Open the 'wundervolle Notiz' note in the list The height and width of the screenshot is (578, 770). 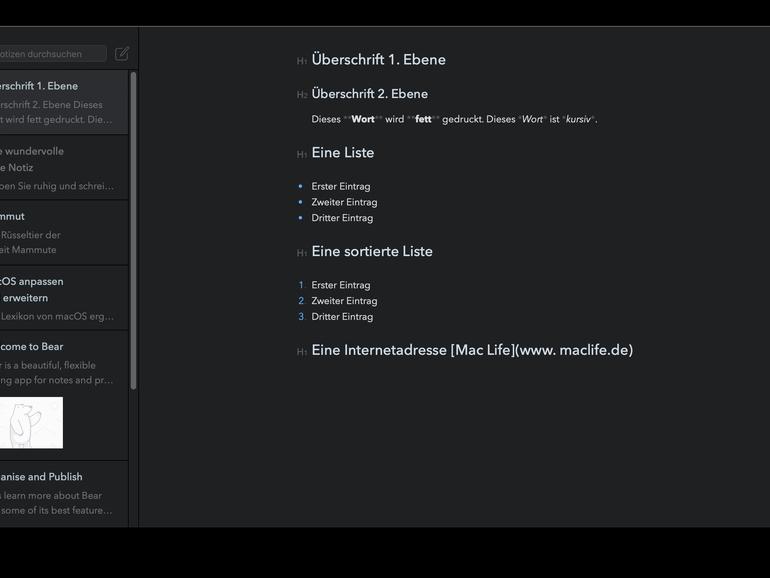[62, 168]
